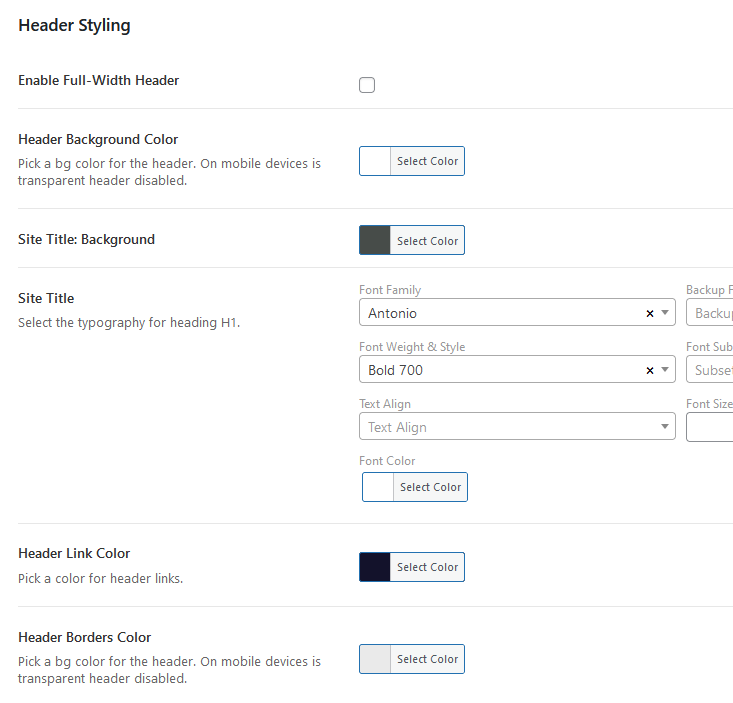Click Select Color for Header Background Color
Viewport: 733px width, 703px height.
[x=427, y=161]
